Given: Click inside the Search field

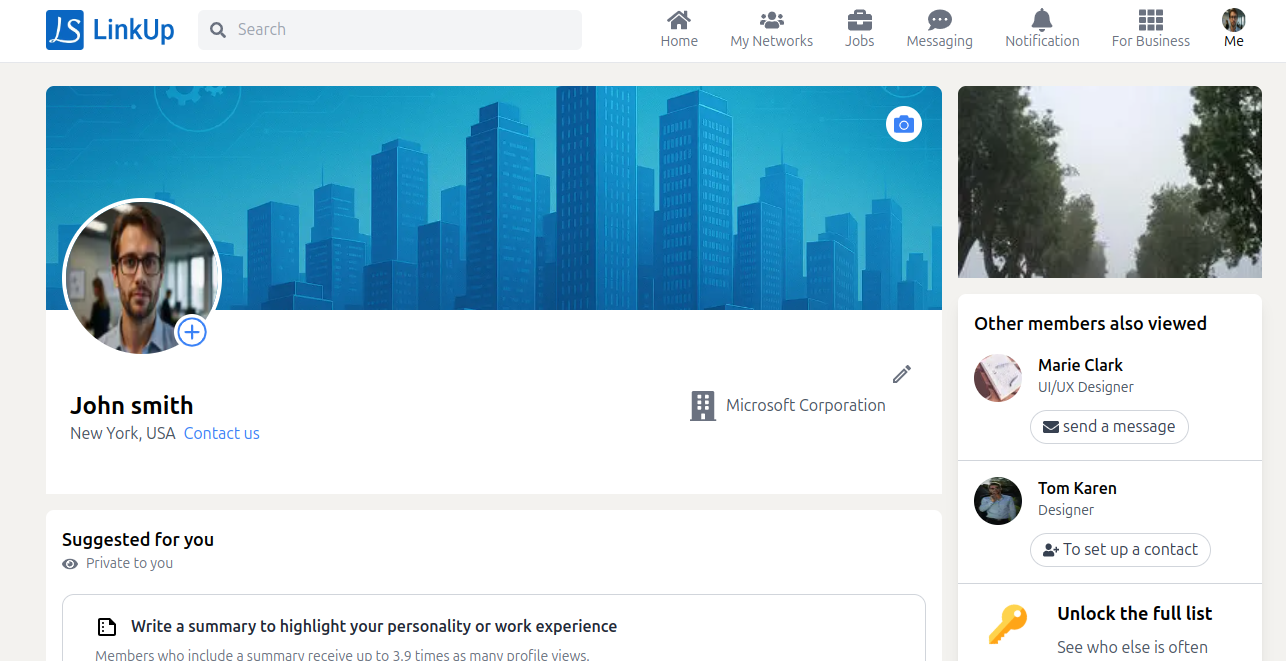Looking at the screenshot, I should (389, 29).
